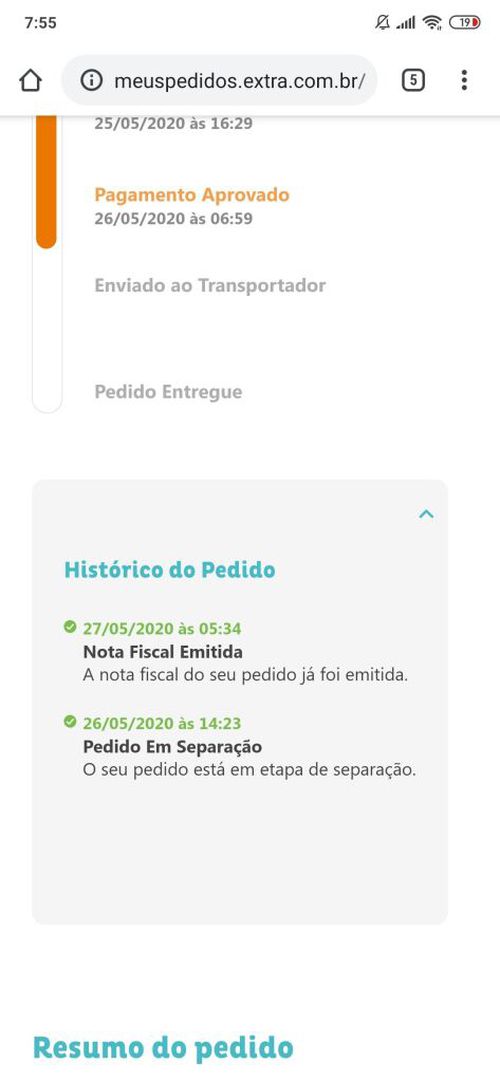Select the Enviado ao Transportador step
The height and width of the screenshot is (1082, 500).
tap(210, 286)
